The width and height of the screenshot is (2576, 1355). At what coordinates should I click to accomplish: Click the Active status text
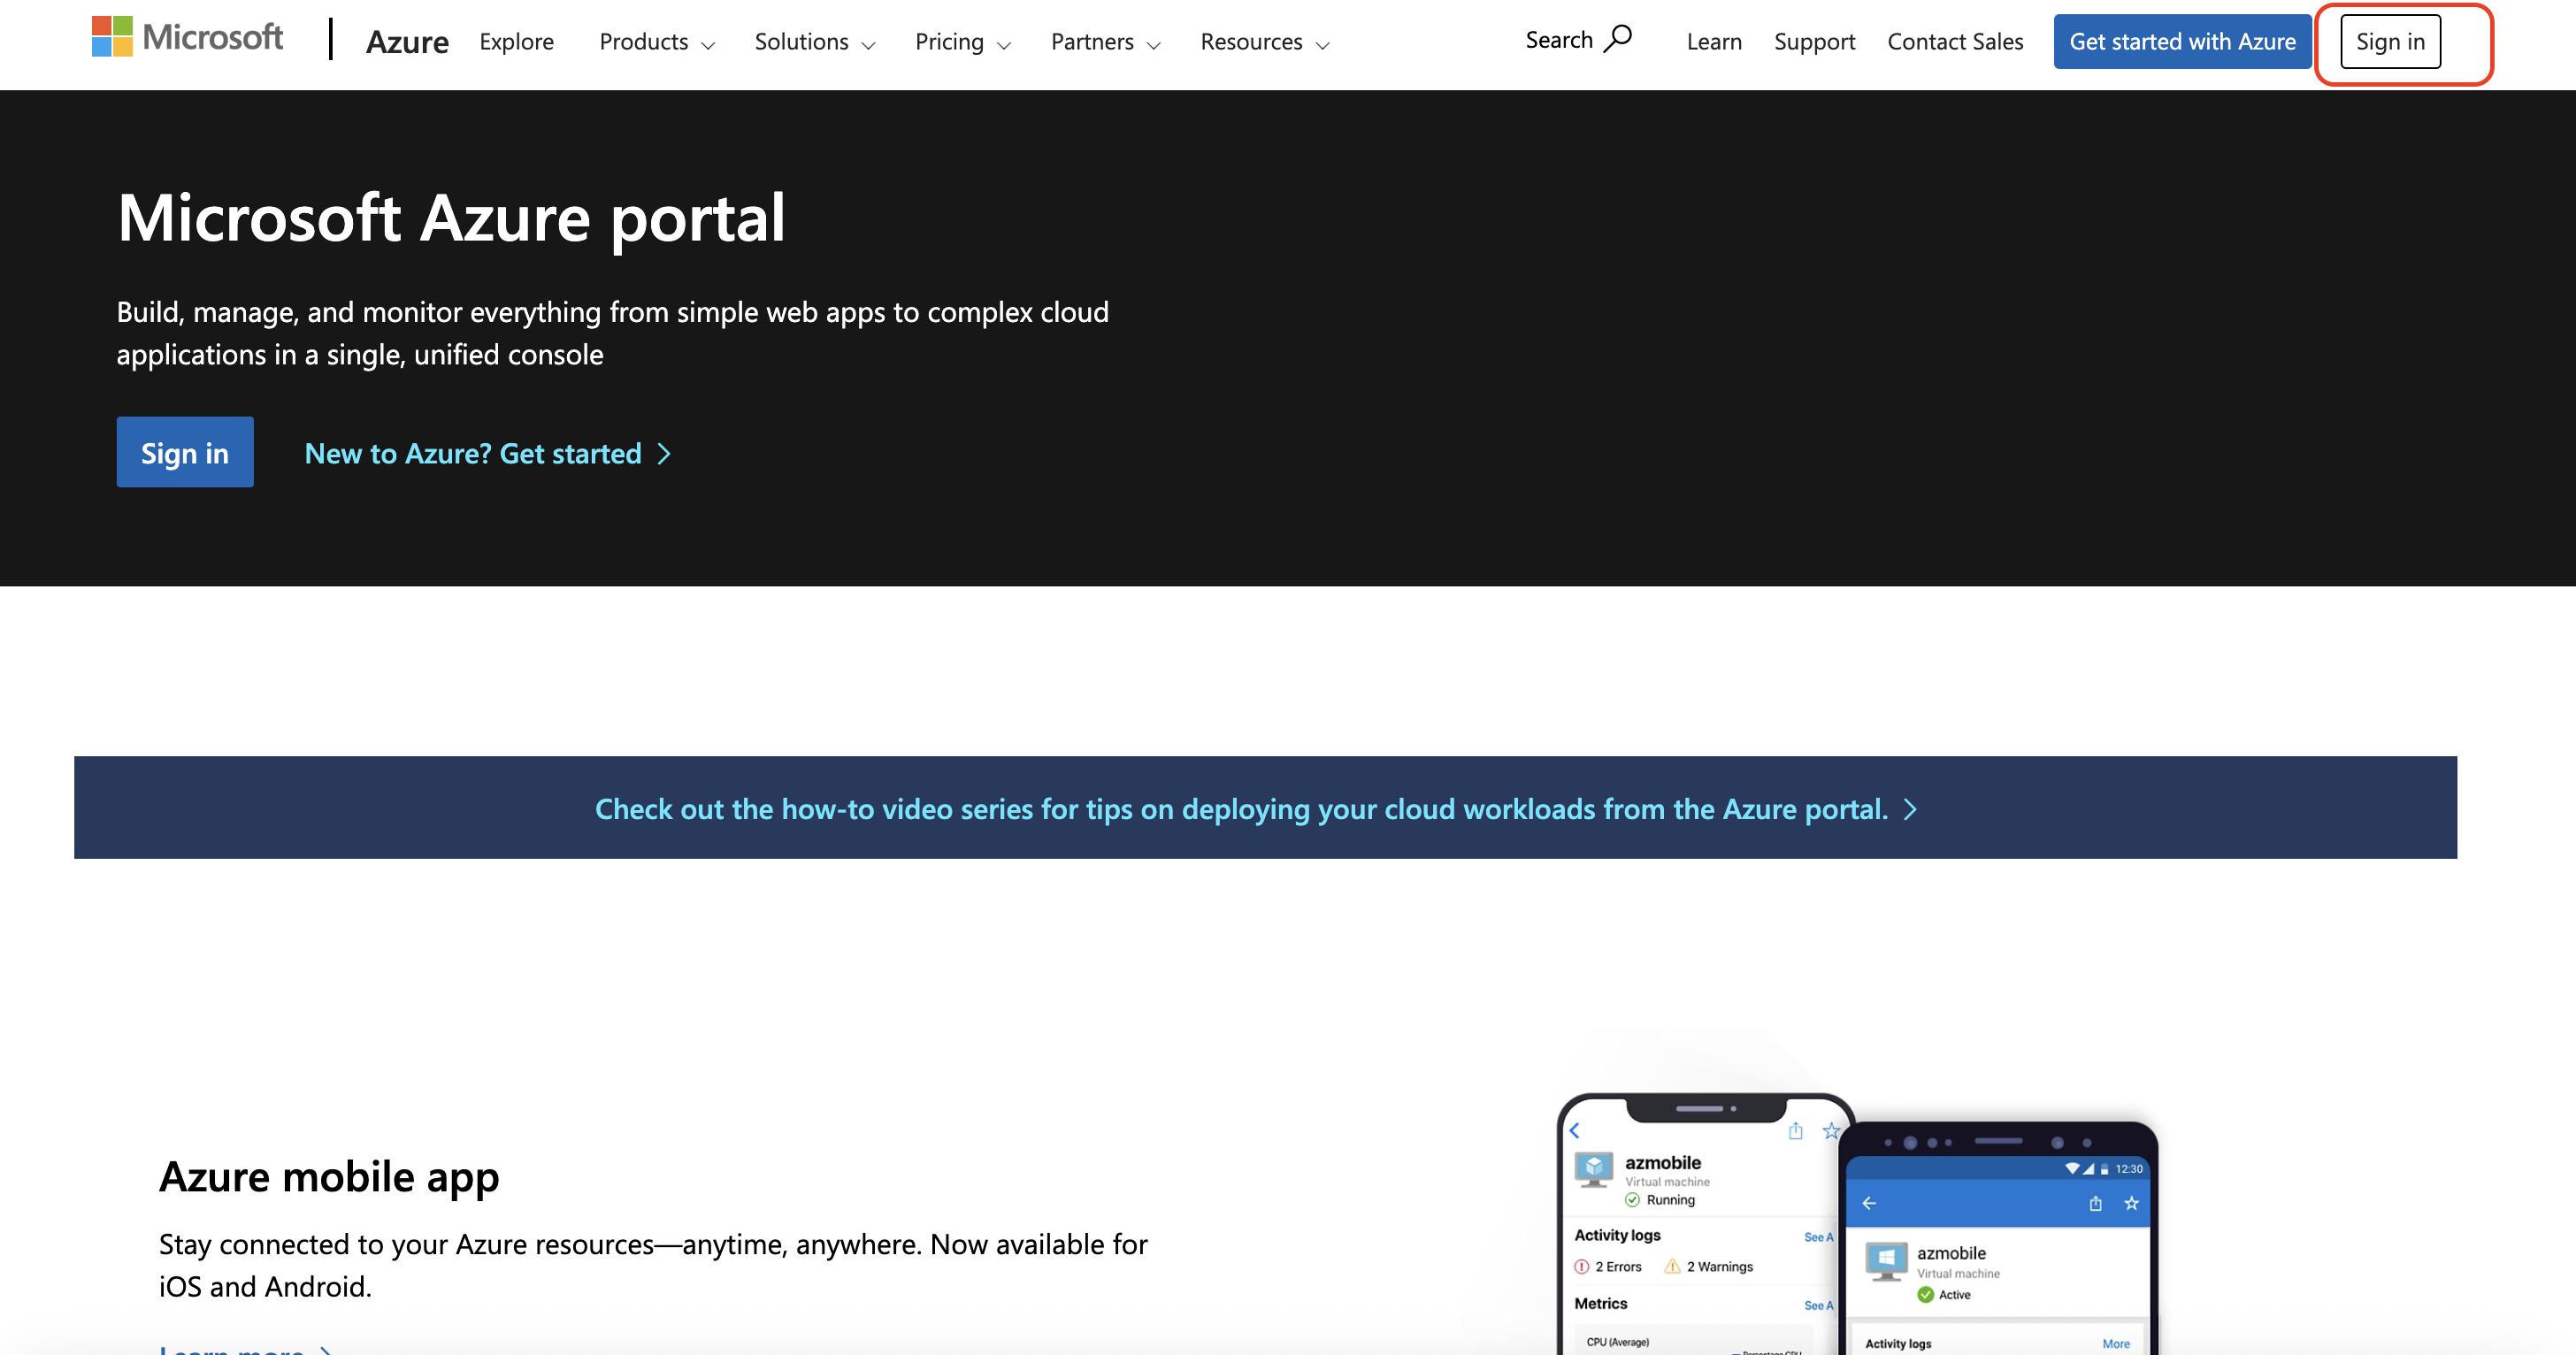point(1954,1294)
